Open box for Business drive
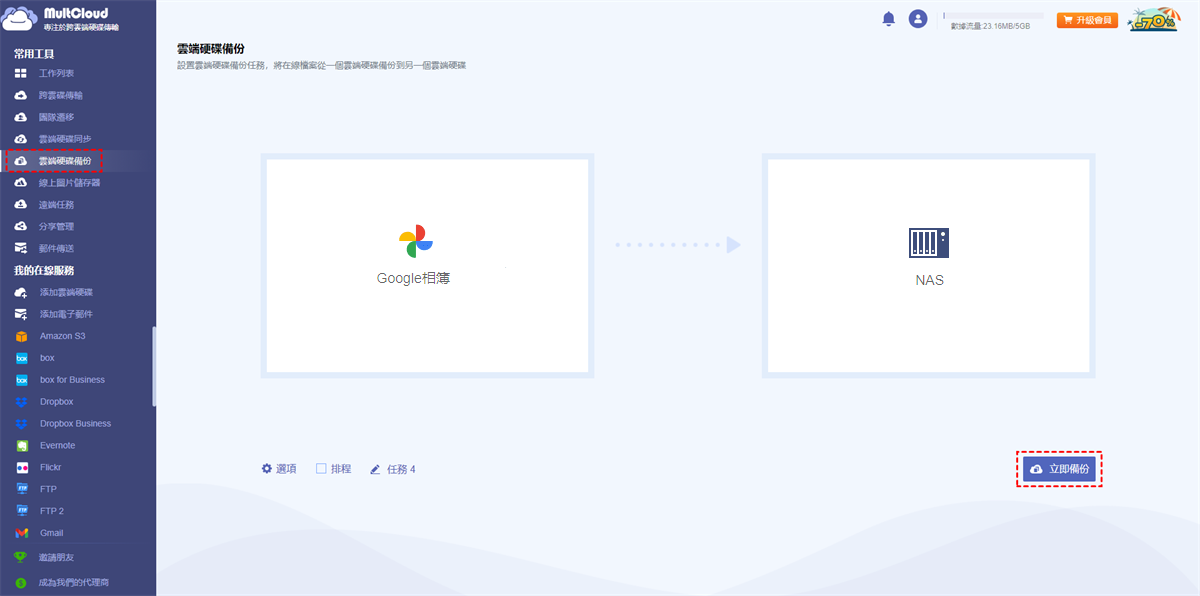Screen dimensions: 1200x596 [x=60, y=380]
